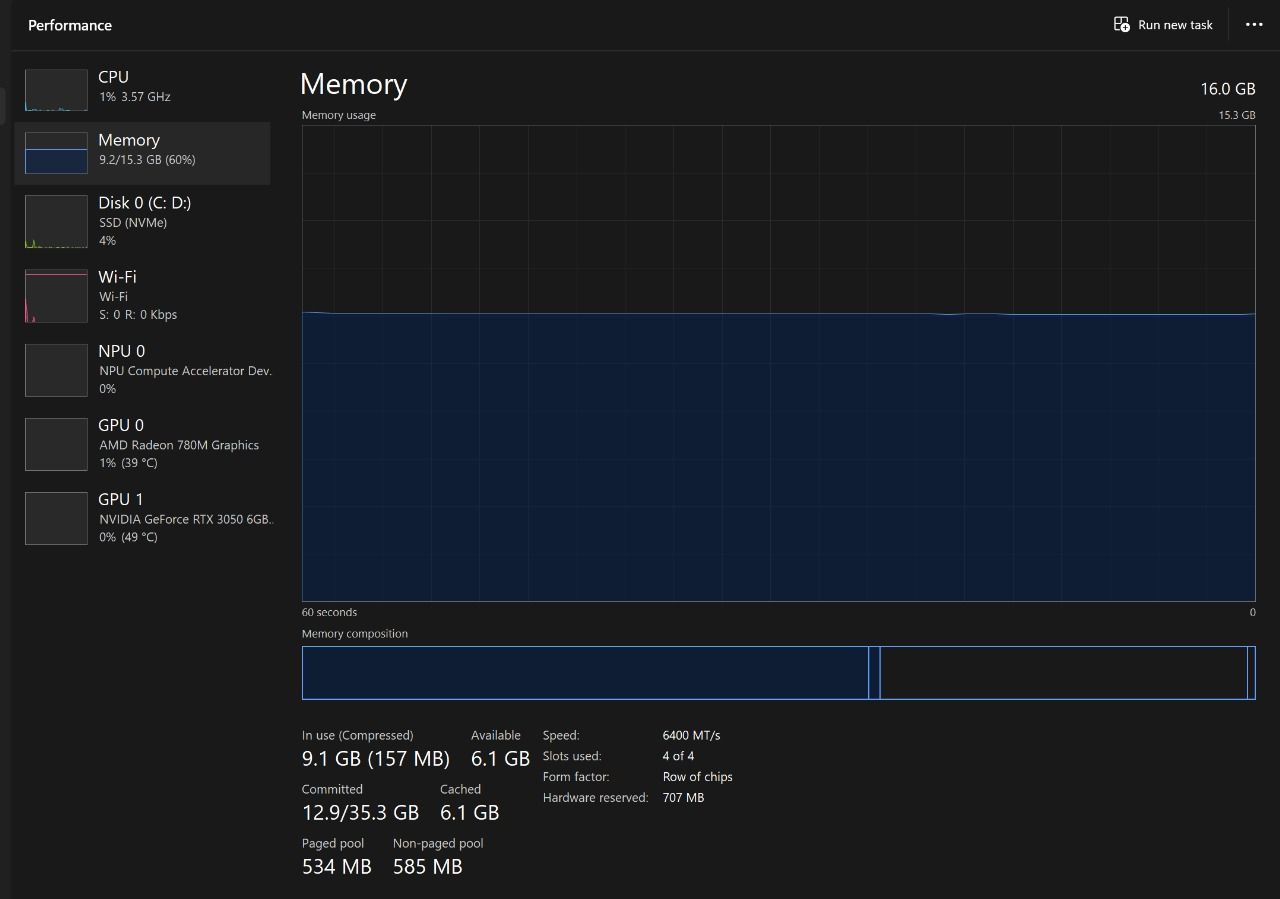Viewport: 1280px width, 899px height.
Task: Click the Non-paged pool 585 MB value
Action: [x=428, y=867]
